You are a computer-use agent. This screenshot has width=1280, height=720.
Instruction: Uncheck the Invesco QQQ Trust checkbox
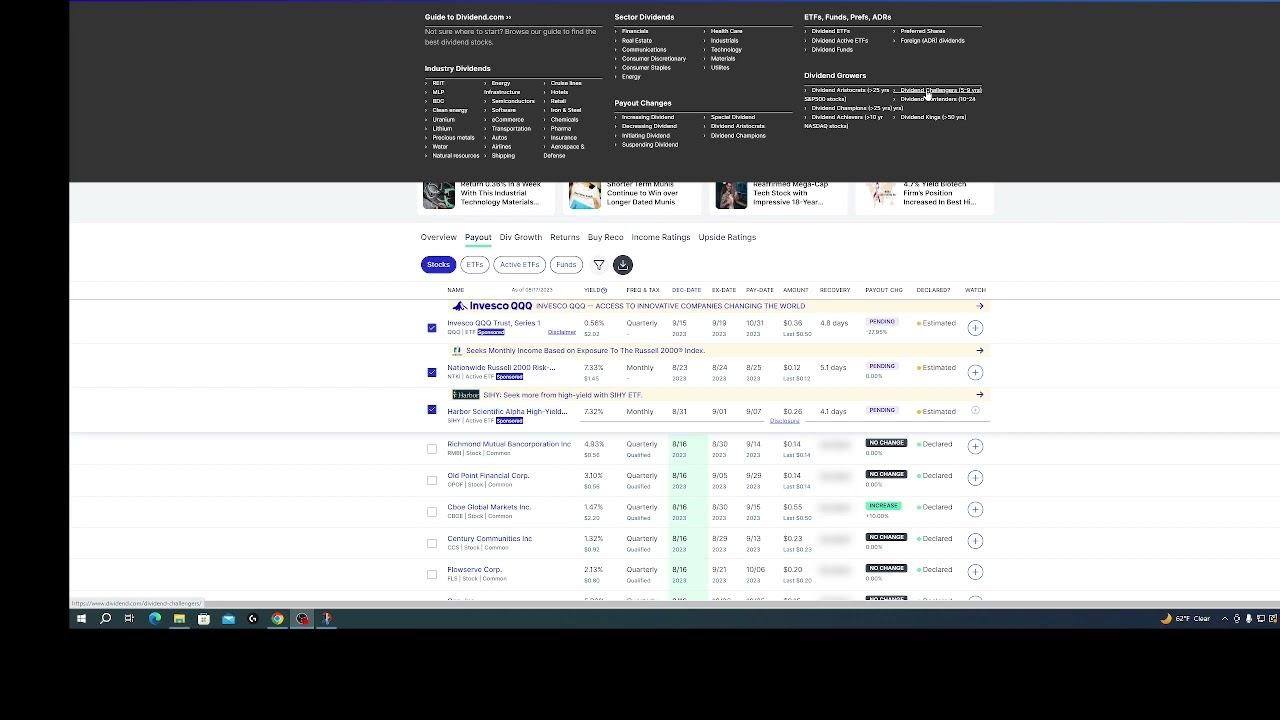(x=432, y=328)
